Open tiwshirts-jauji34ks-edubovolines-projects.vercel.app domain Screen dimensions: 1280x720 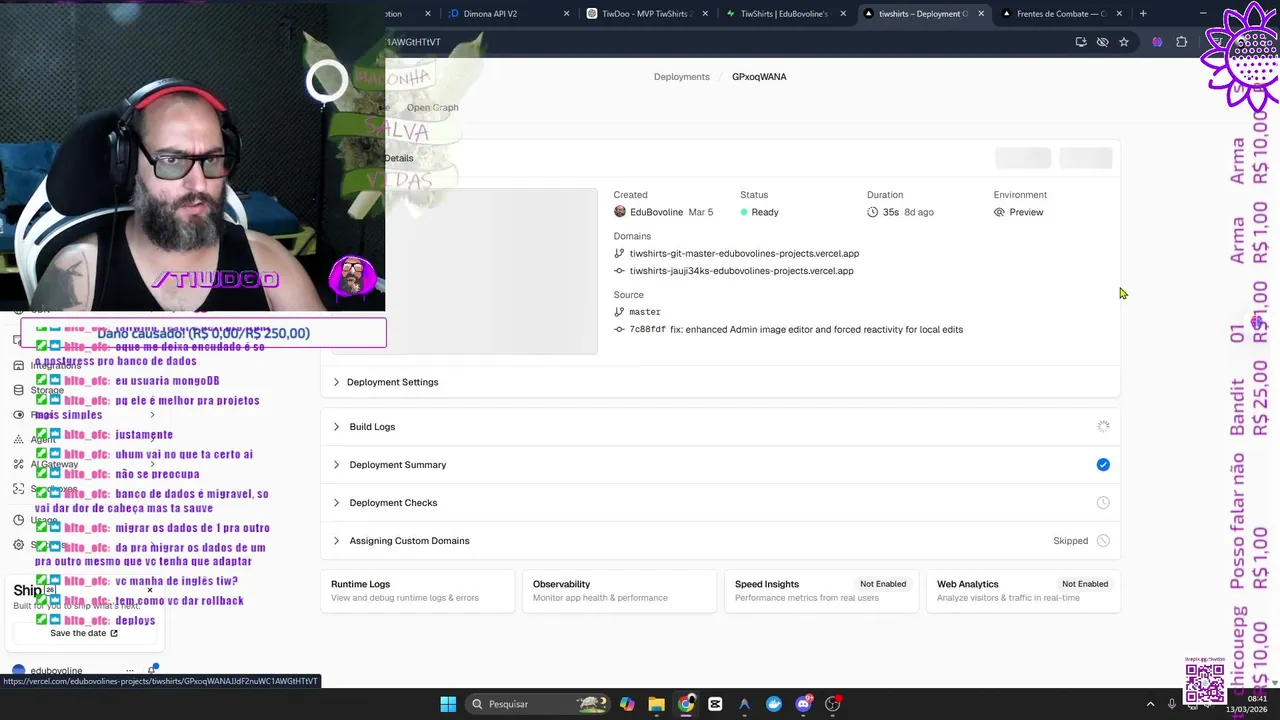[741, 271]
